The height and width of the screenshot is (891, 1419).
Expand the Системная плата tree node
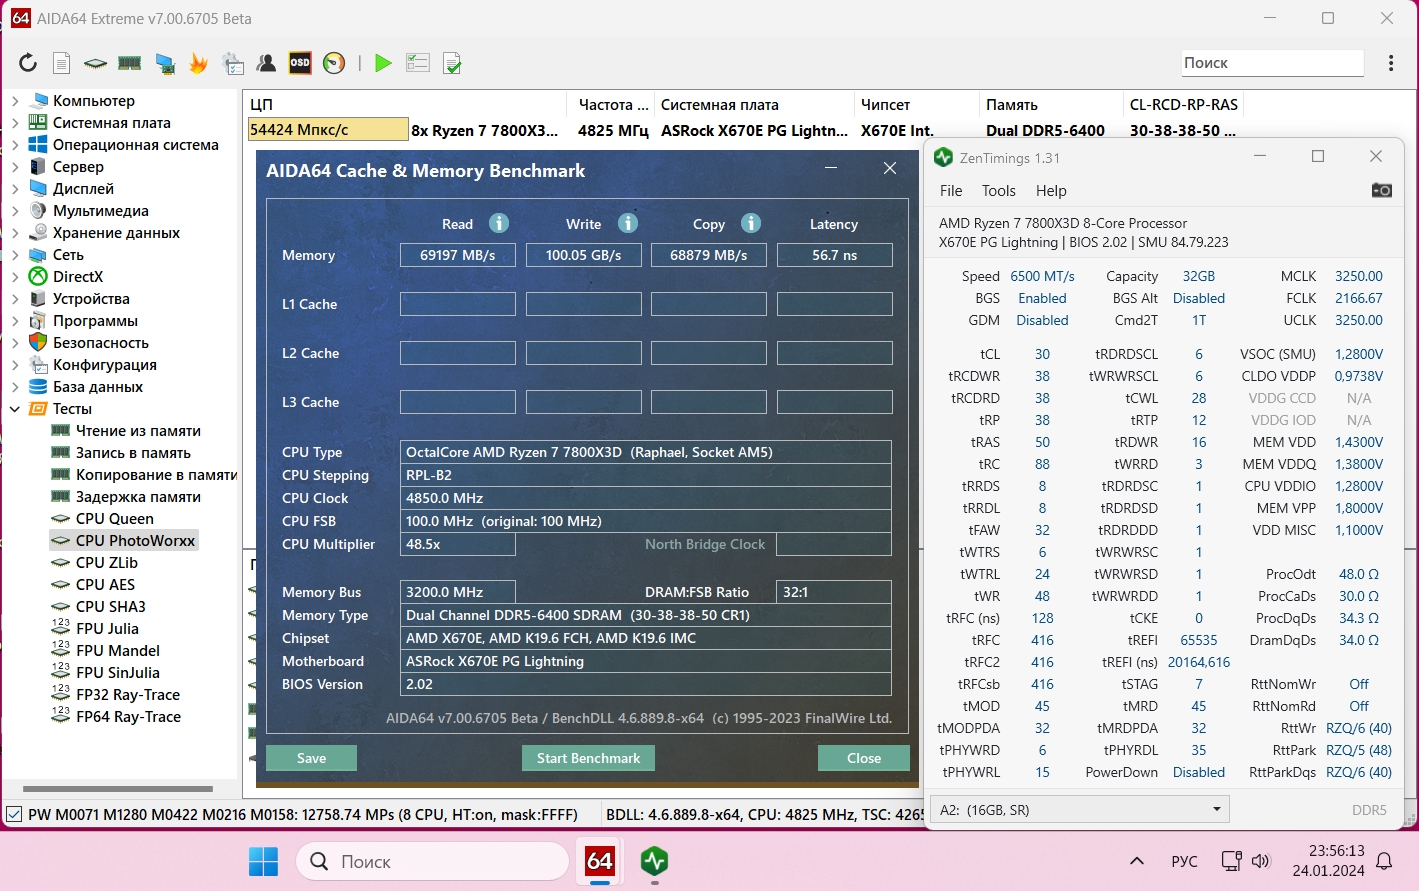click(15, 123)
